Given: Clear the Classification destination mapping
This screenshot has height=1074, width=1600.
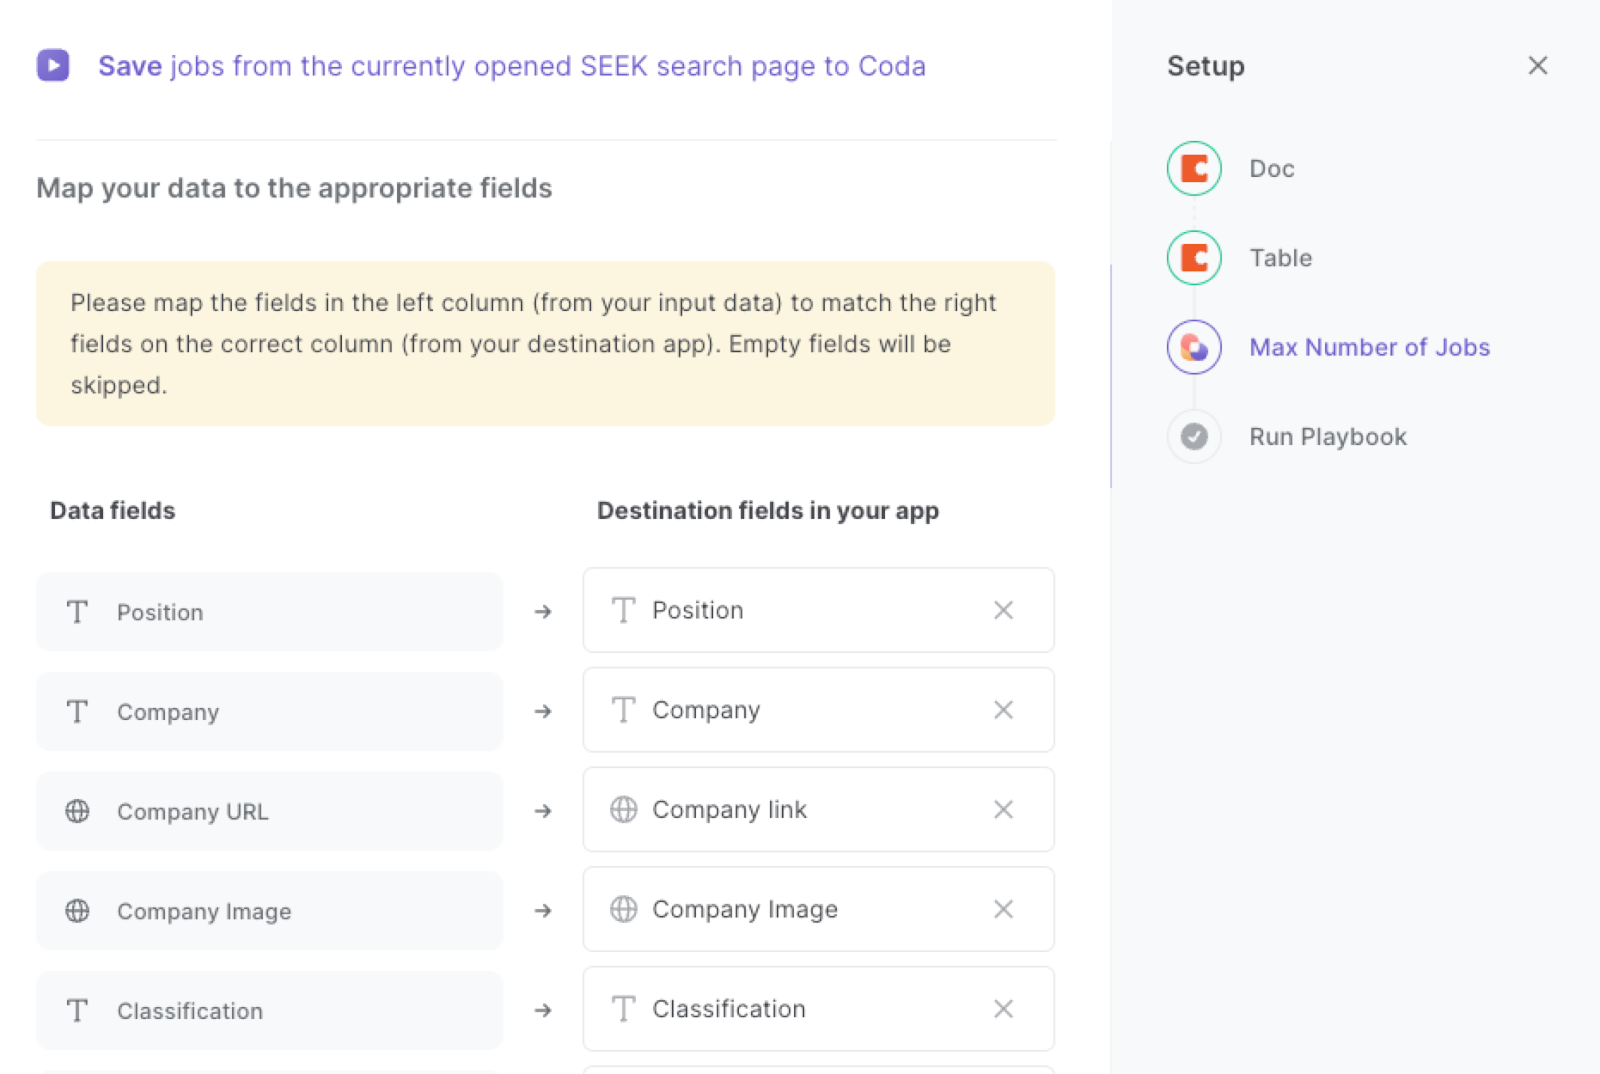Looking at the screenshot, I should [1003, 1009].
